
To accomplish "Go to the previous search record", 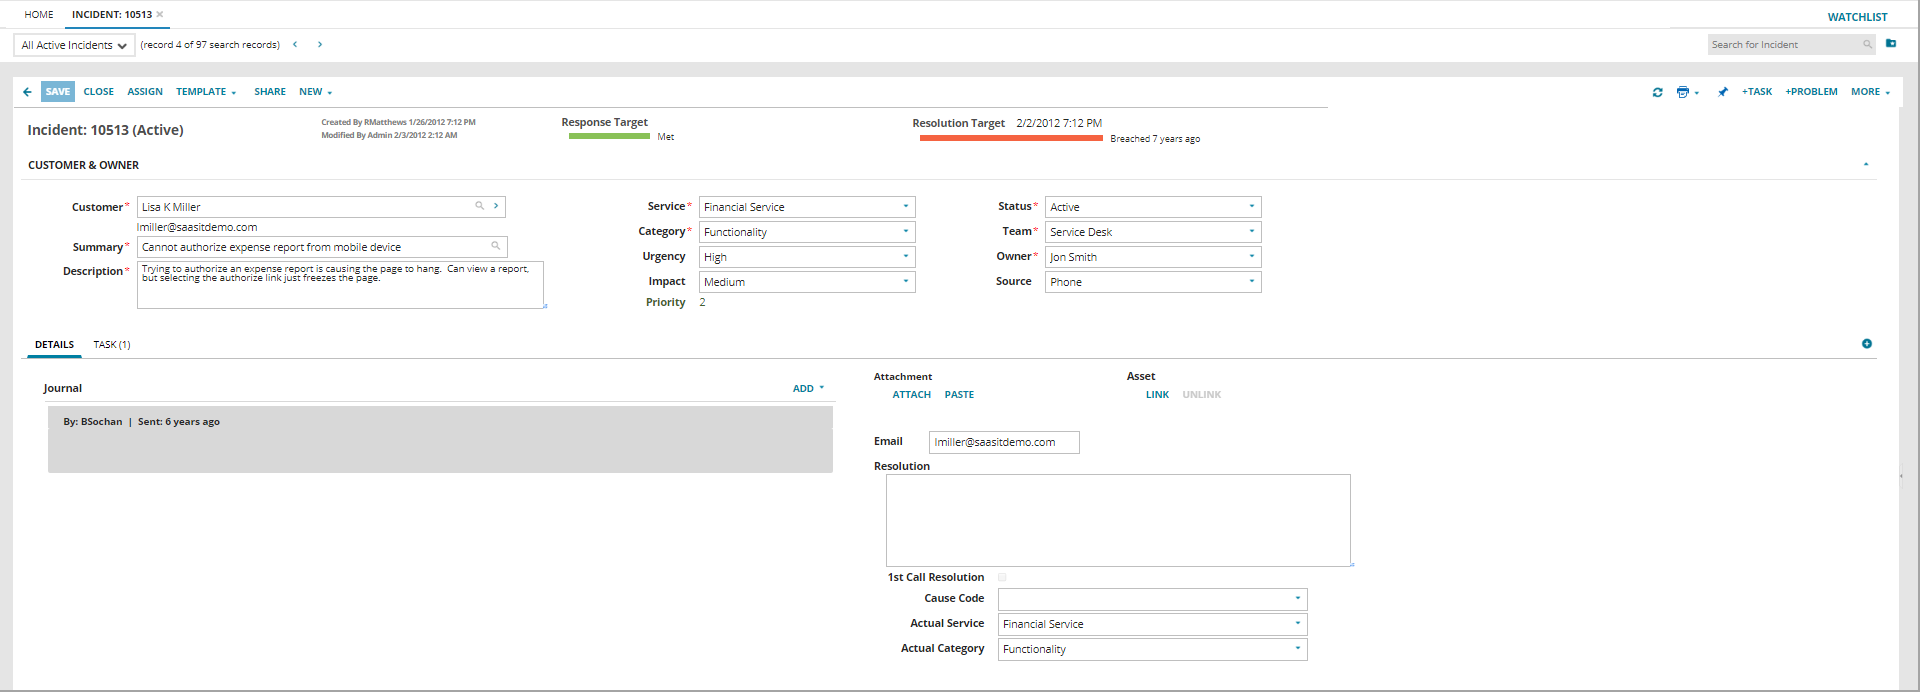I will point(295,44).
